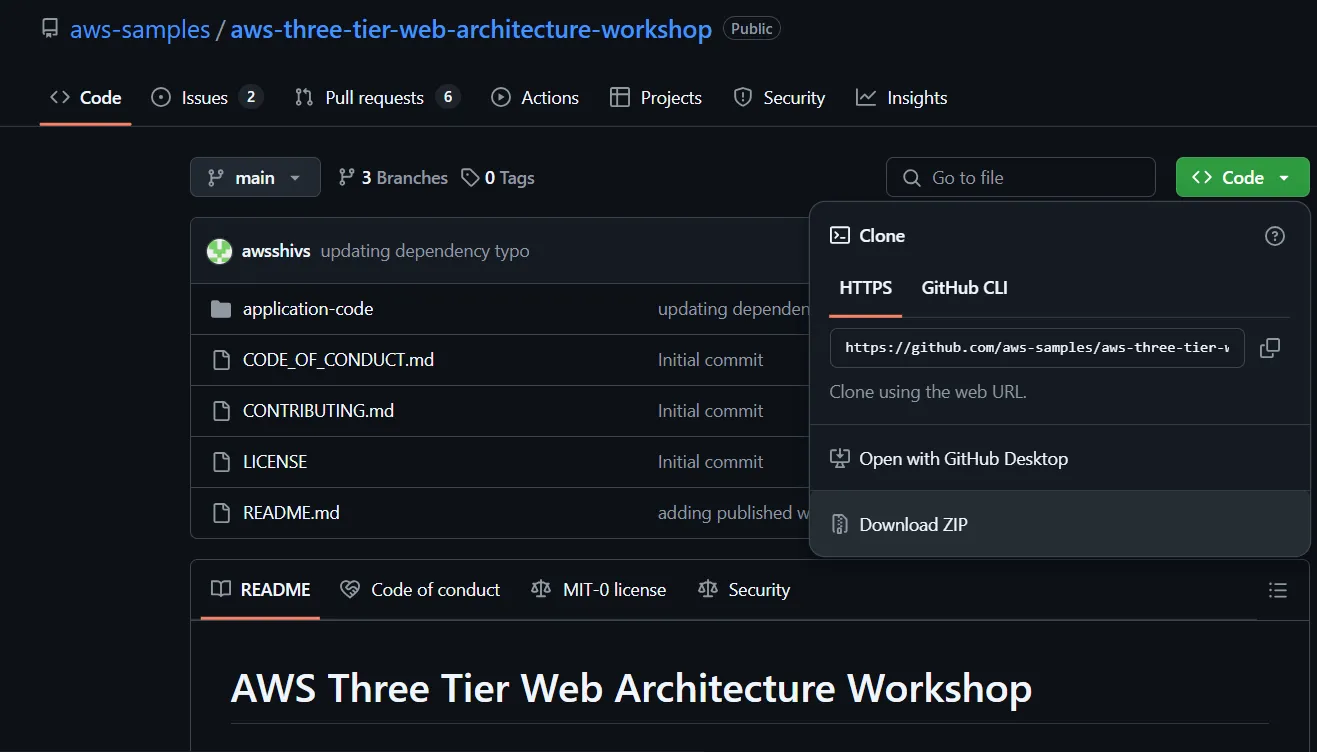Open the application-code folder

pos(308,309)
